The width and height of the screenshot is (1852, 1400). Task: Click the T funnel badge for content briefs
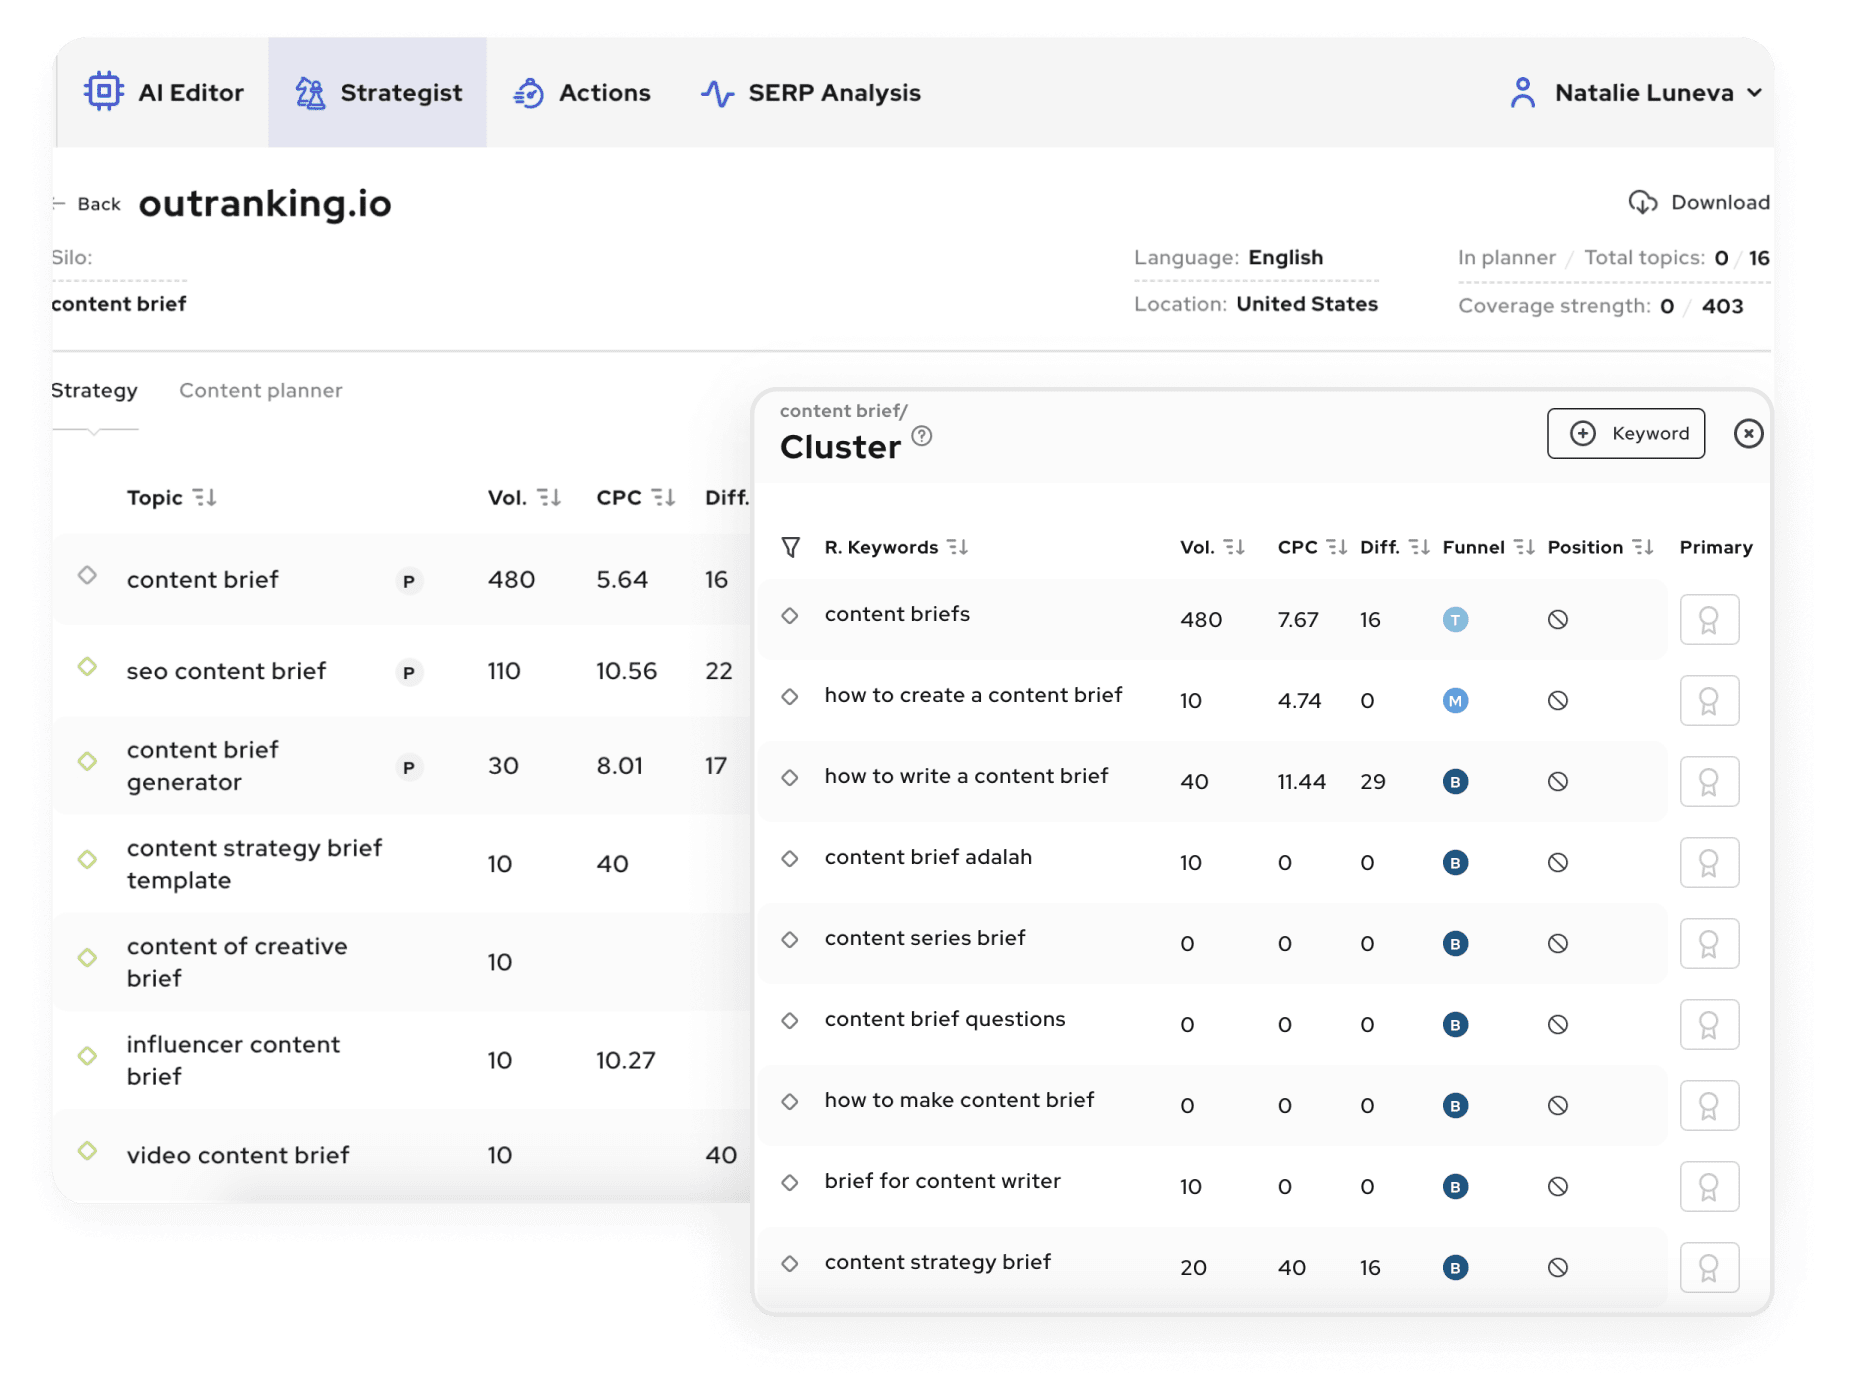coord(1456,619)
